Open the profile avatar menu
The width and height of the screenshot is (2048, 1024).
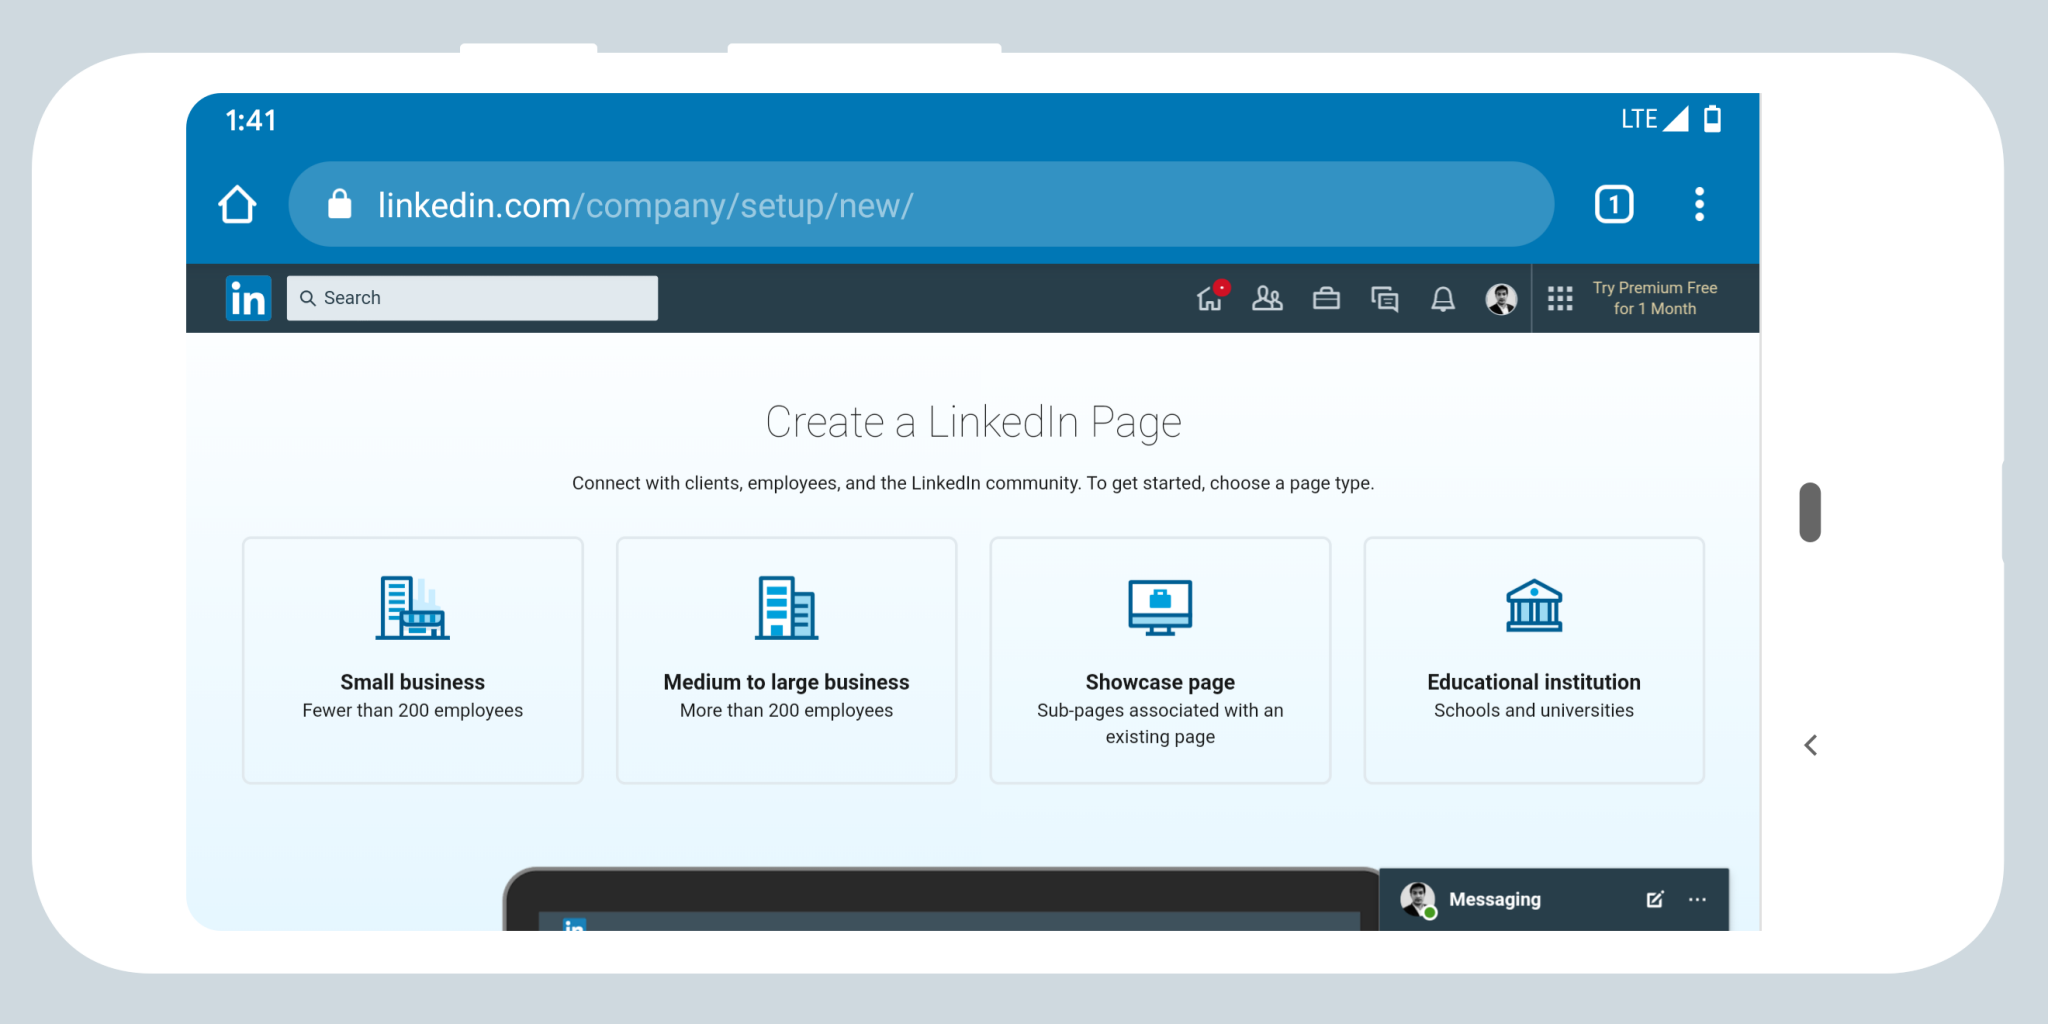coord(1501,298)
